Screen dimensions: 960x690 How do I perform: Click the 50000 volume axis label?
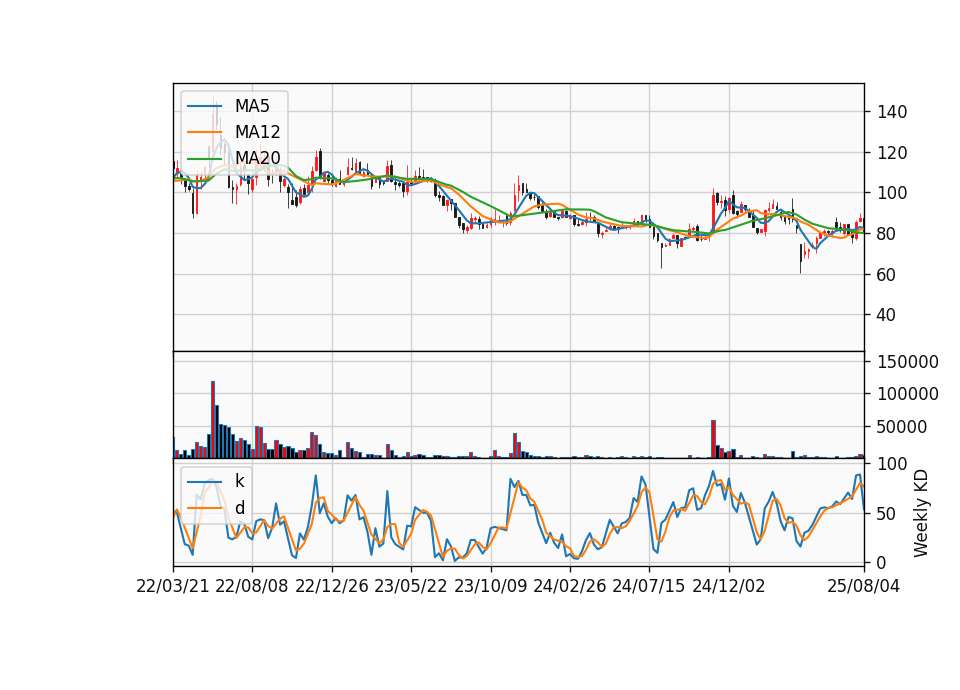pyautogui.click(x=902, y=427)
